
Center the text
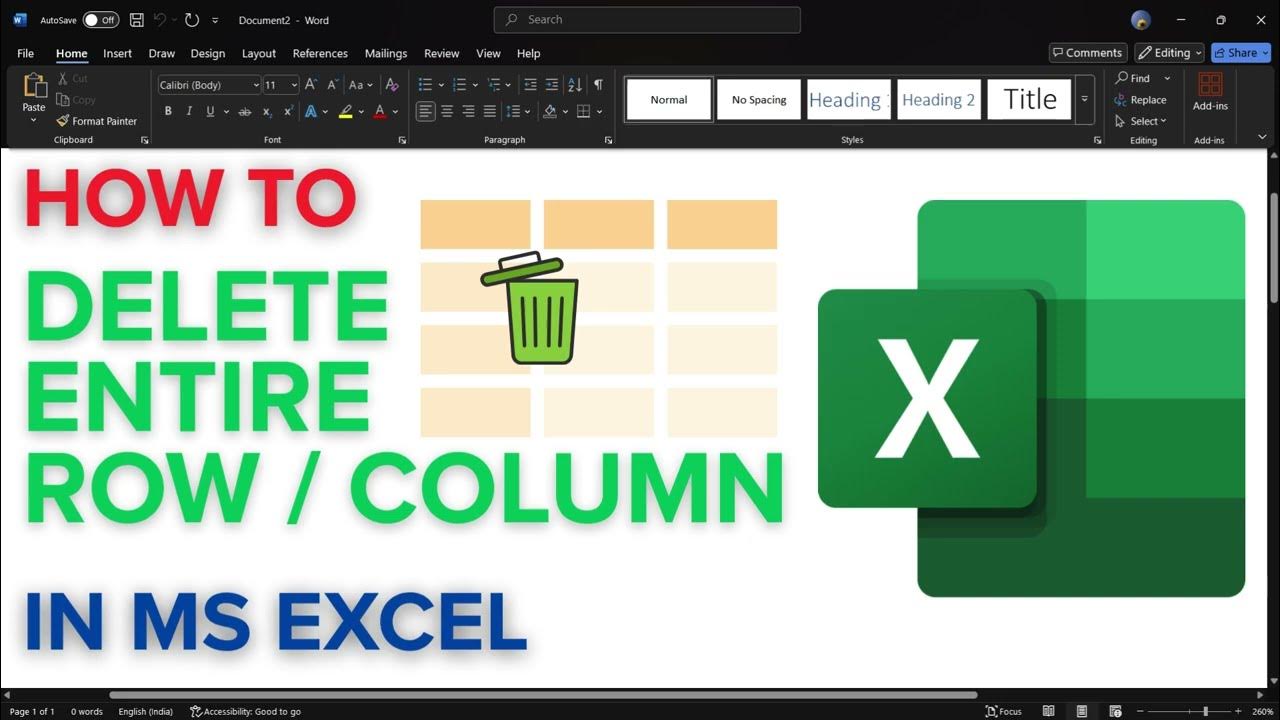click(447, 111)
